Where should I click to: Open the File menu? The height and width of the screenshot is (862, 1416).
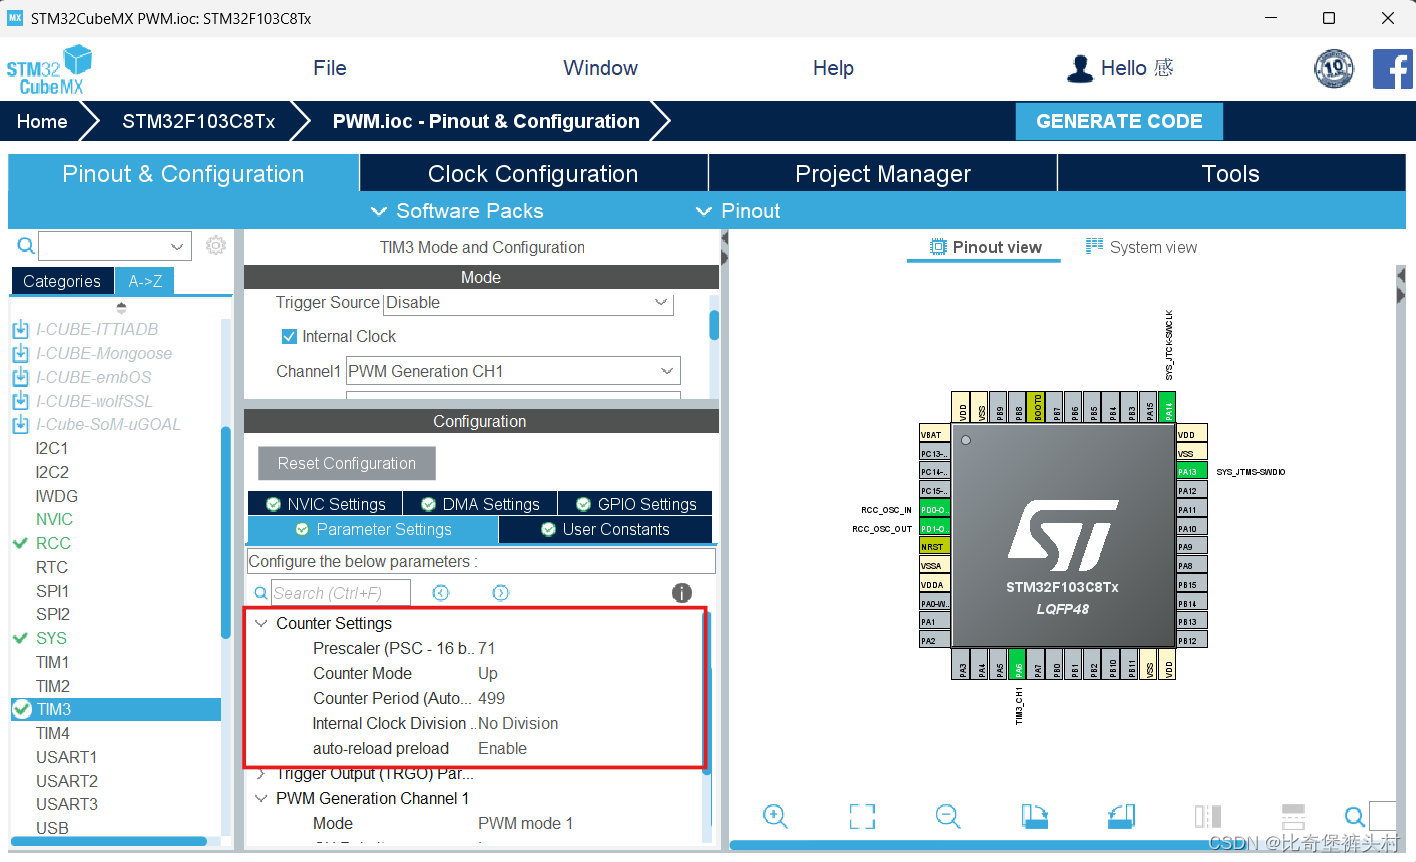330,68
